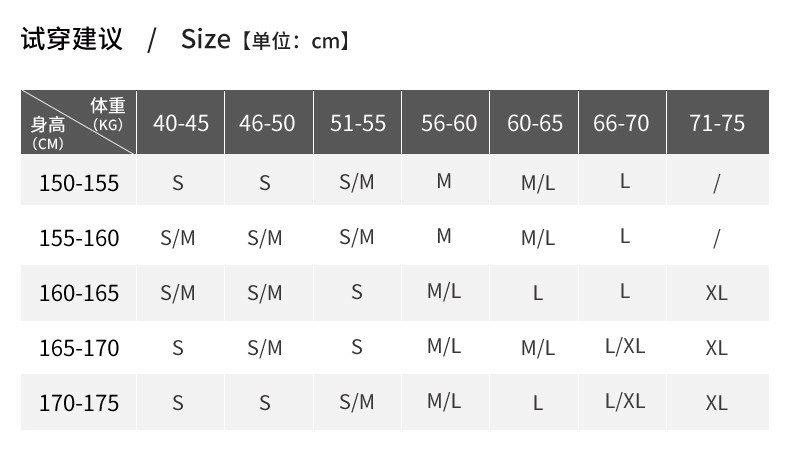Click the 体重 (KG) header label
Screen dimensions: 790x471
[107, 113]
